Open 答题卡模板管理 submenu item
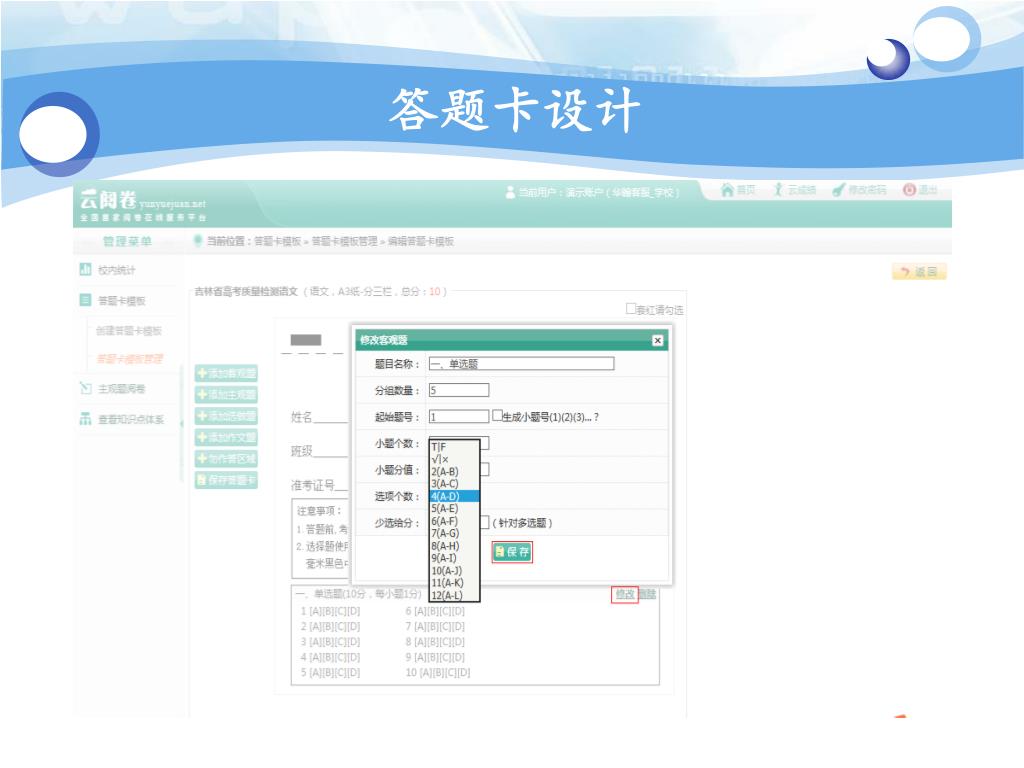The height and width of the screenshot is (768, 1024). (129, 359)
